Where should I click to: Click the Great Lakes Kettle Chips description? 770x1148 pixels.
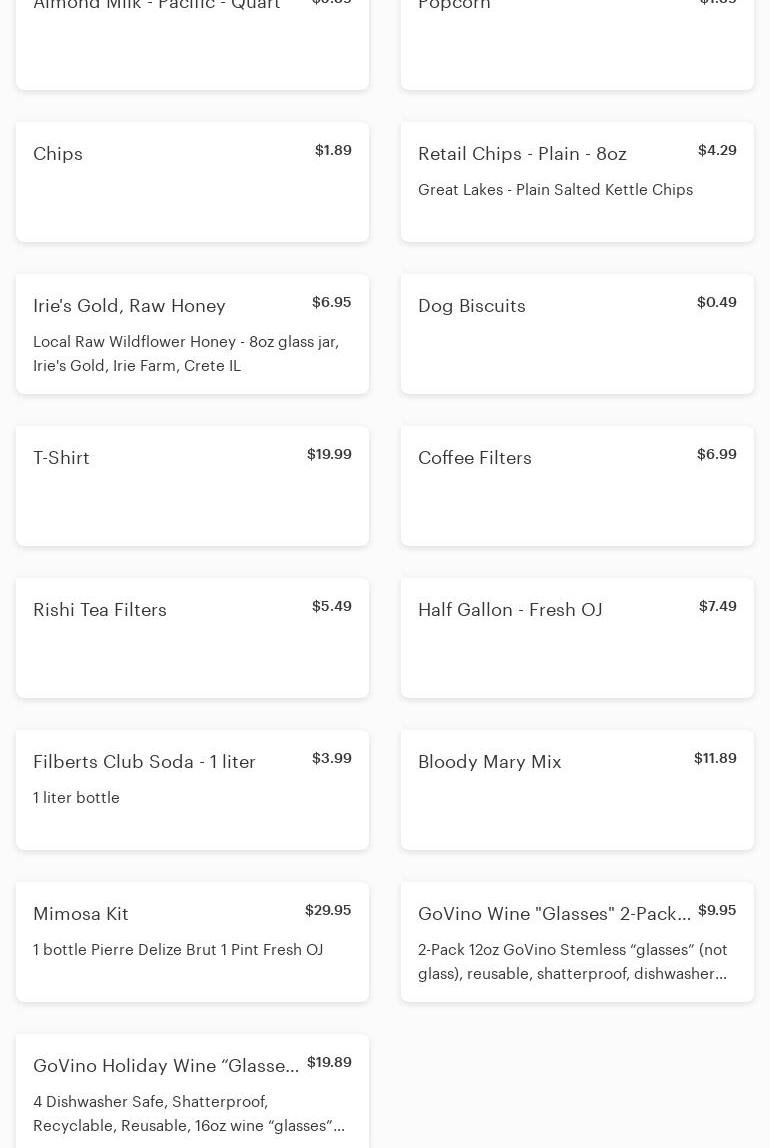click(555, 190)
